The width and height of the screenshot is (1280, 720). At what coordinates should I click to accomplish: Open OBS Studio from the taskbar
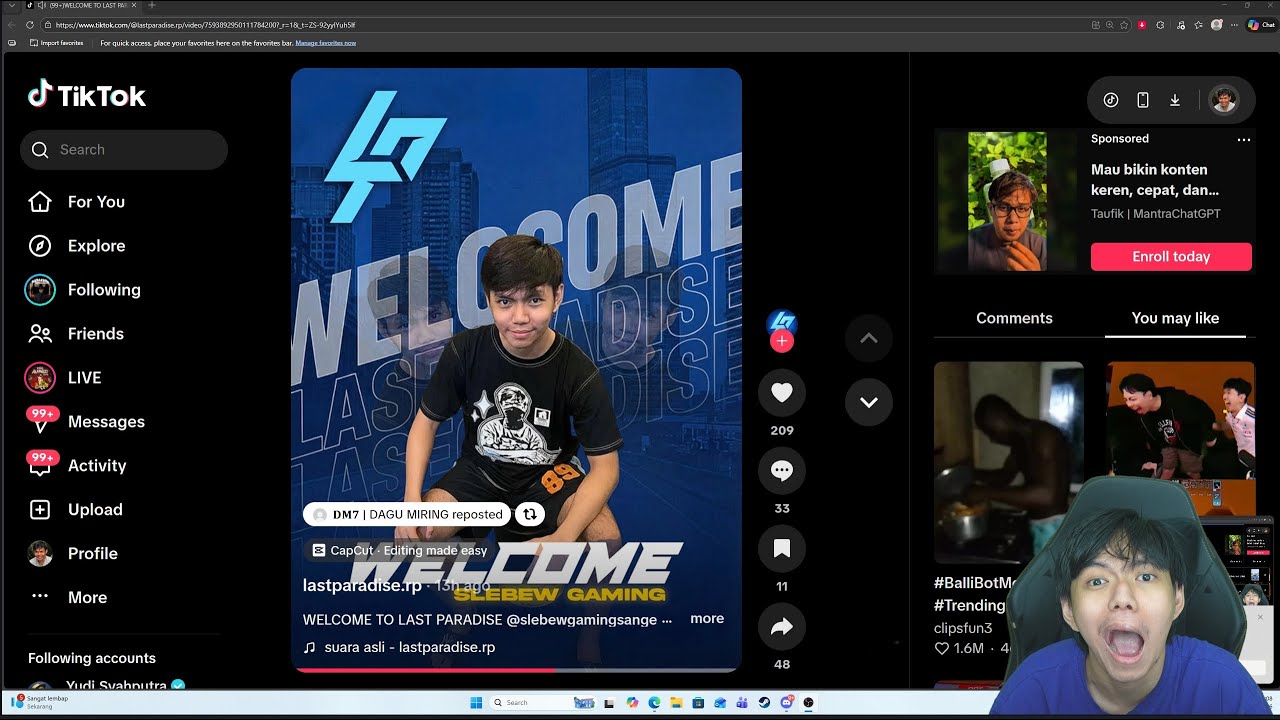coord(808,703)
